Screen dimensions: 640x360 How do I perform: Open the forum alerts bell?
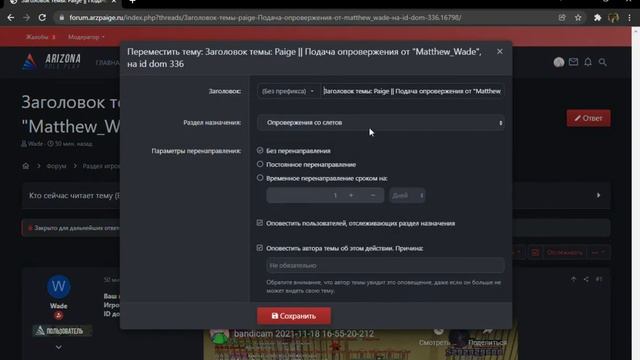pos(588,62)
